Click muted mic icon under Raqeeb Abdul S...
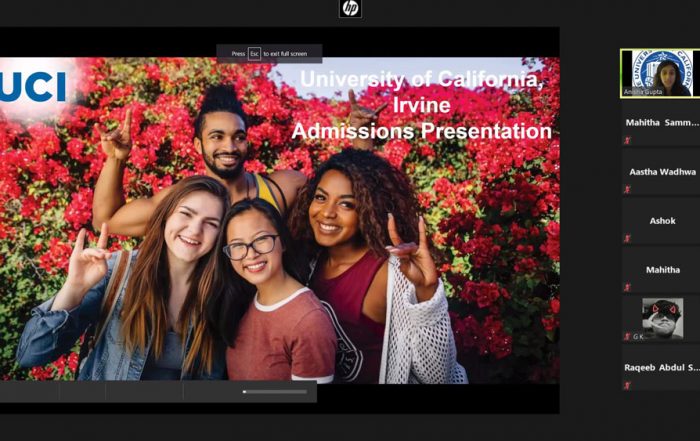The image size is (700, 441). click(627, 385)
